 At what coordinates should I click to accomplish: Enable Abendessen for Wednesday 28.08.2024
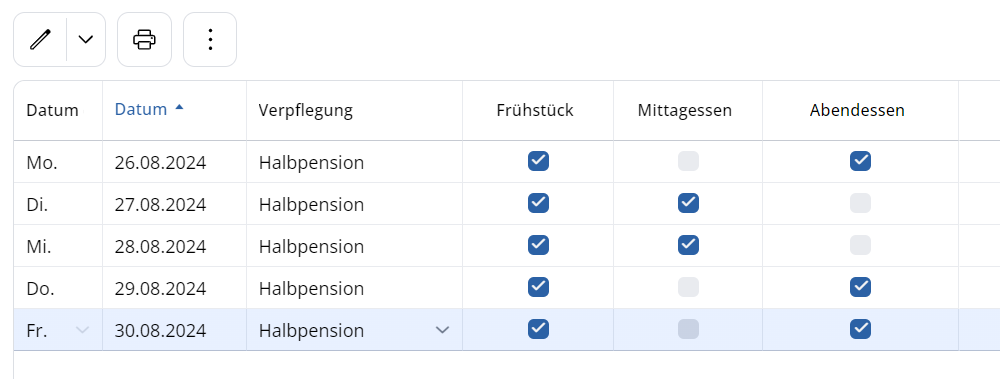pos(860,245)
